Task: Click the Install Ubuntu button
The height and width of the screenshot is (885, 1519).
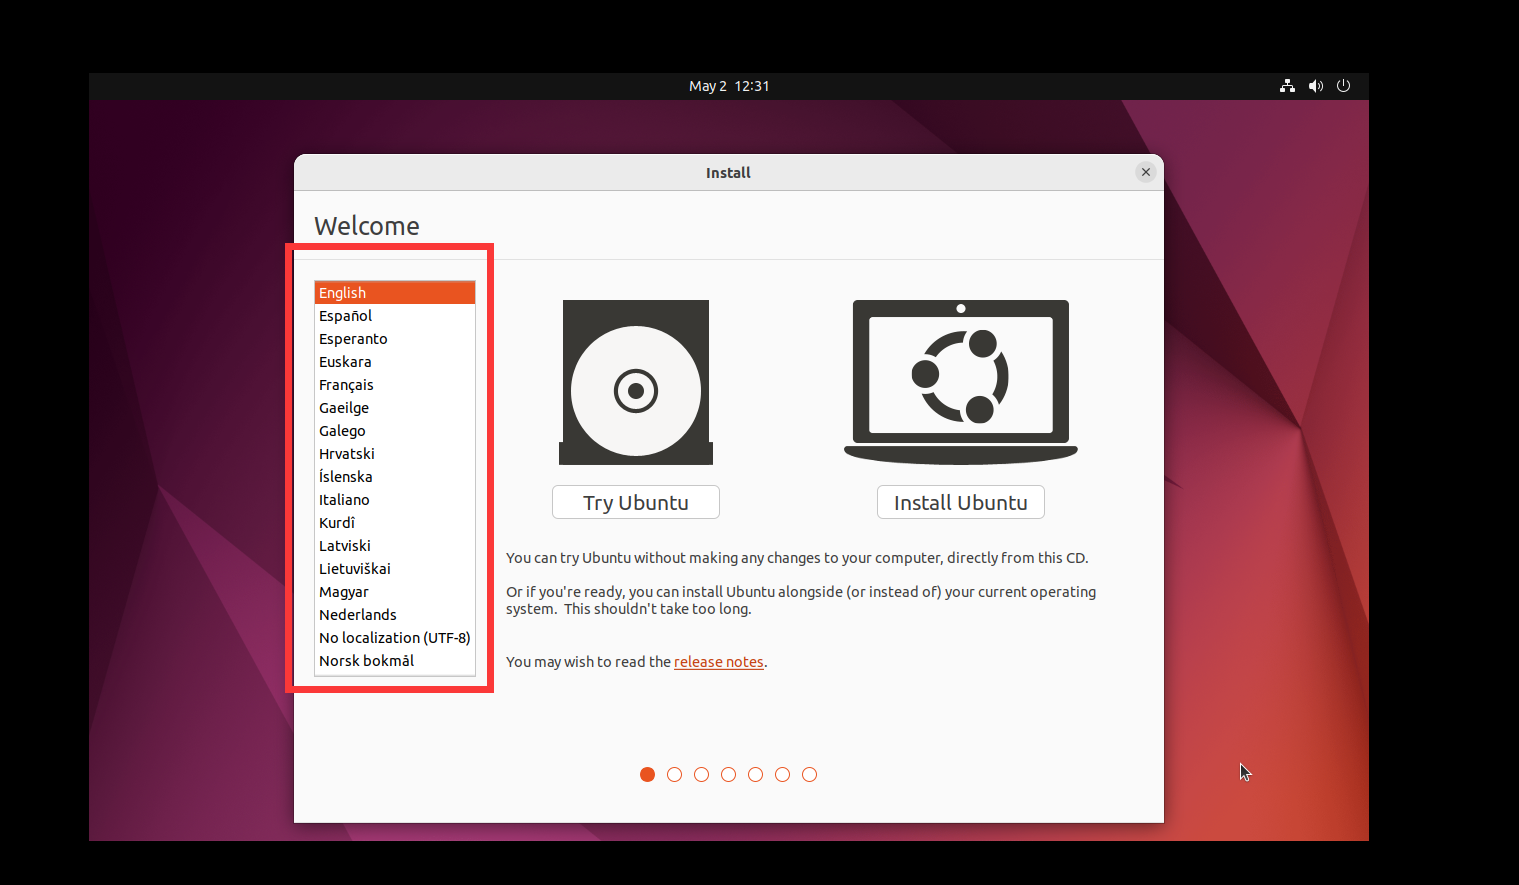Action: [x=961, y=502]
